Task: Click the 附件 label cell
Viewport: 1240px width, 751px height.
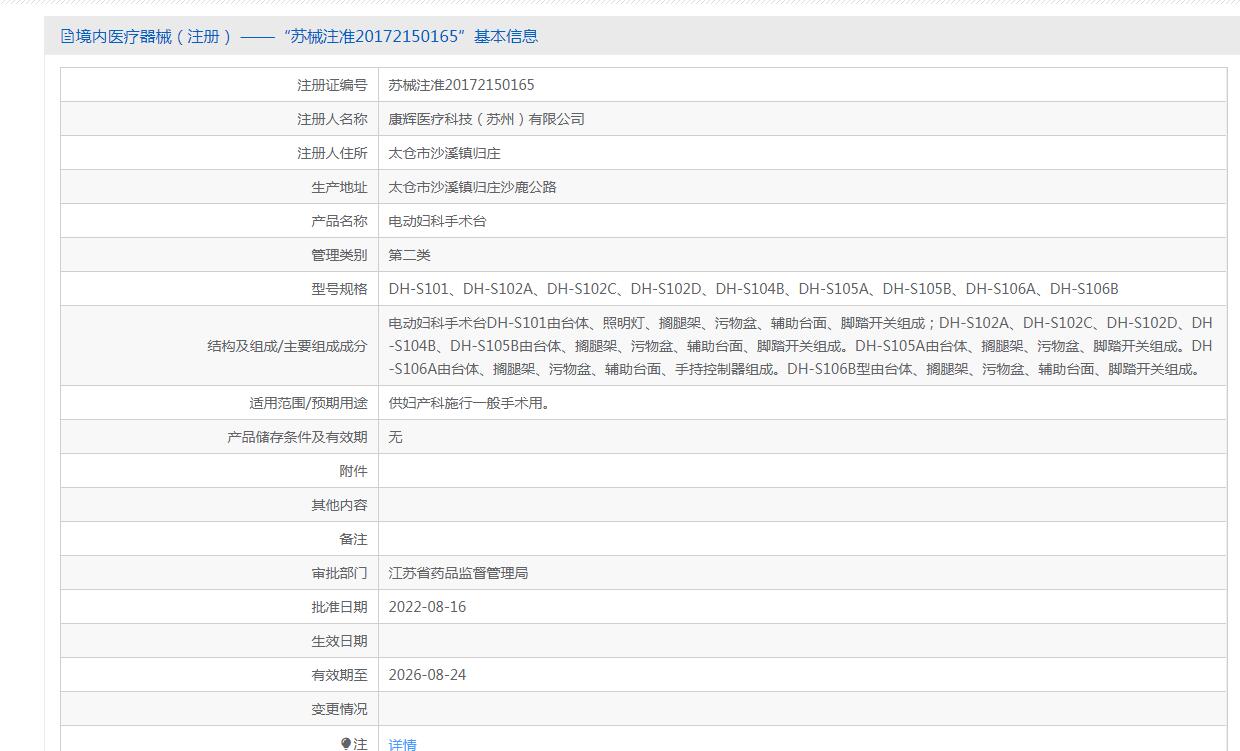Action: click(x=220, y=471)
